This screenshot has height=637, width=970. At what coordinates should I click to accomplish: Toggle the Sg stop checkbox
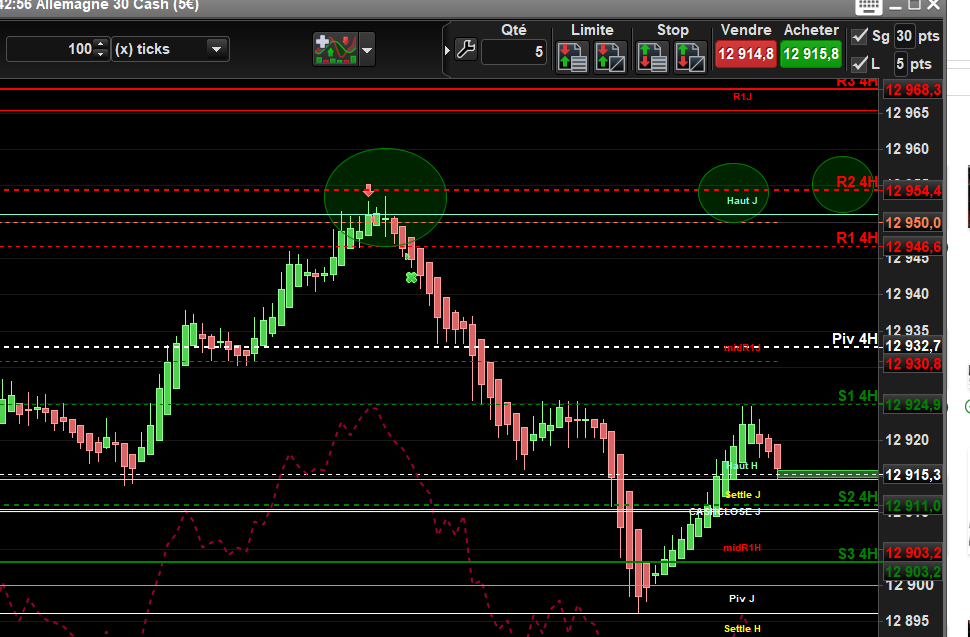(x=859, y=36)
